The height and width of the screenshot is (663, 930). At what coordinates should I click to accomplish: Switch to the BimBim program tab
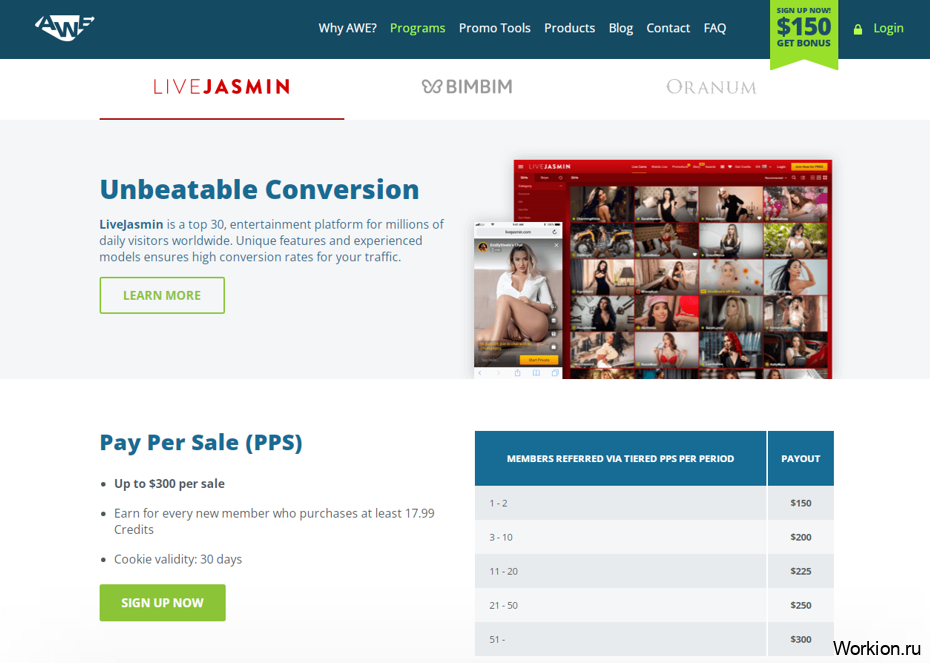pyautogui.click(x=467, y=87)
